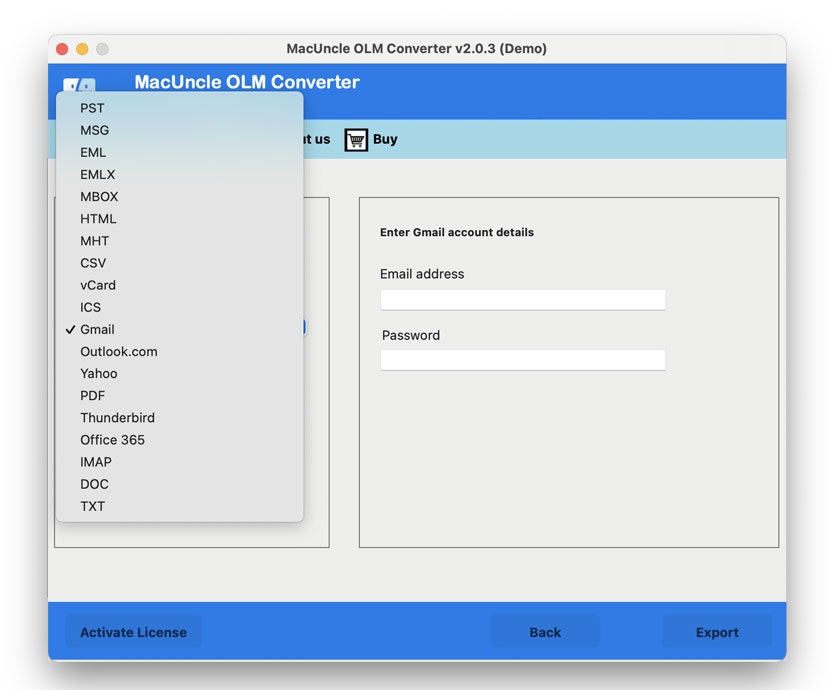Choose PDF as export format

point(91,395)
